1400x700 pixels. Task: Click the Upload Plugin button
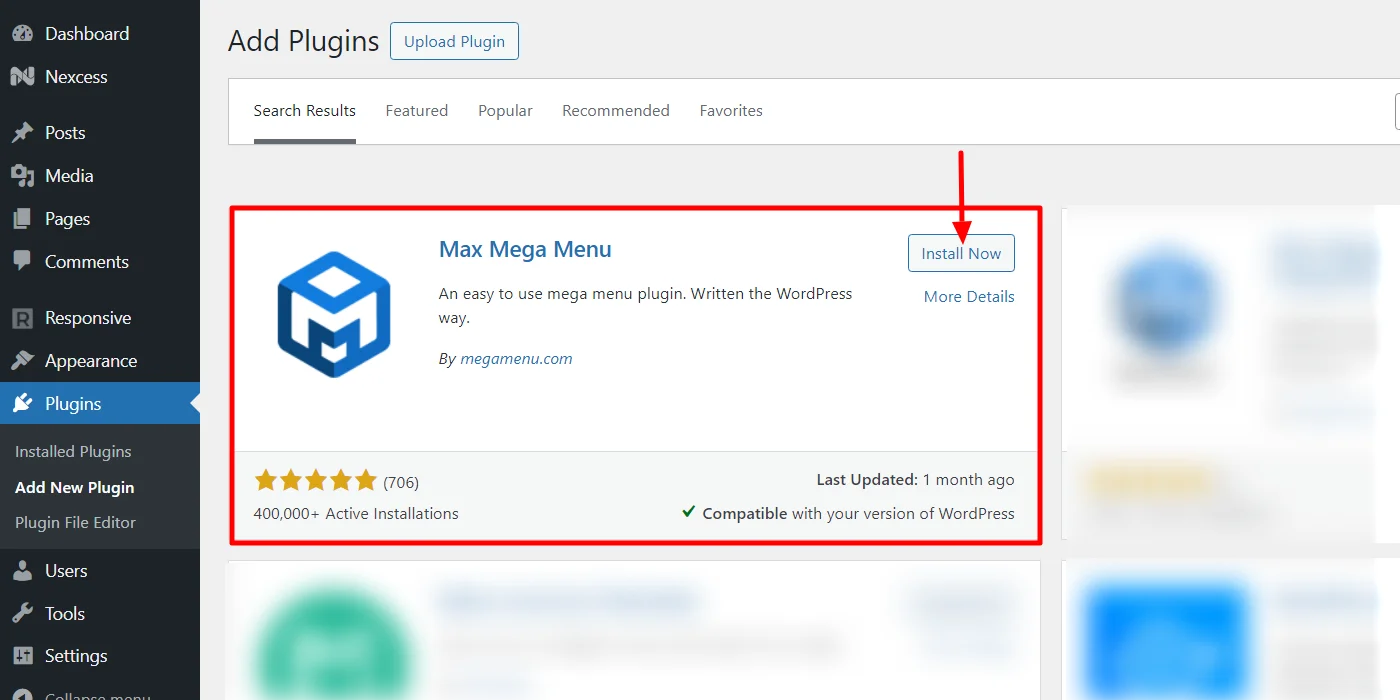454,41
